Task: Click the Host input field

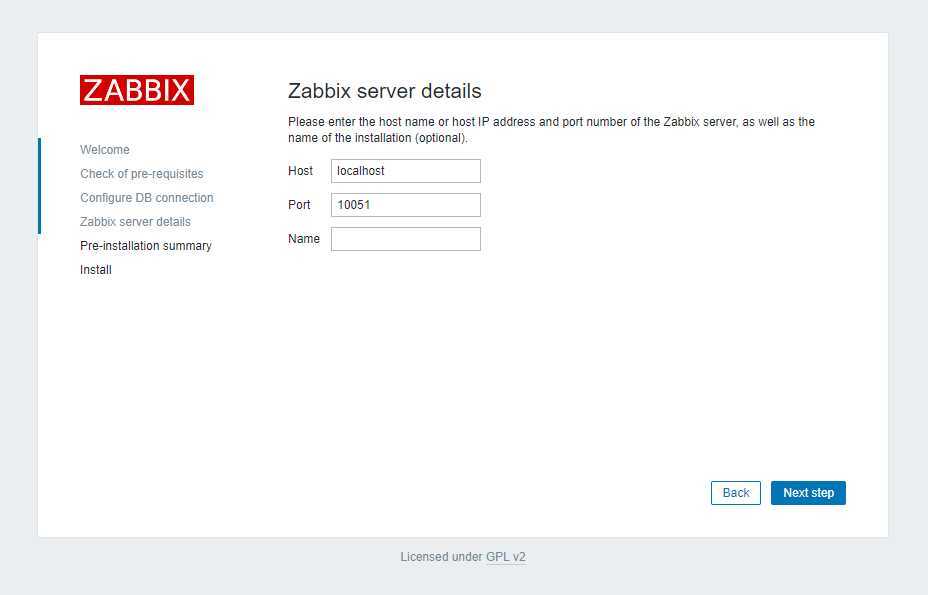Action: click(405, 171)
